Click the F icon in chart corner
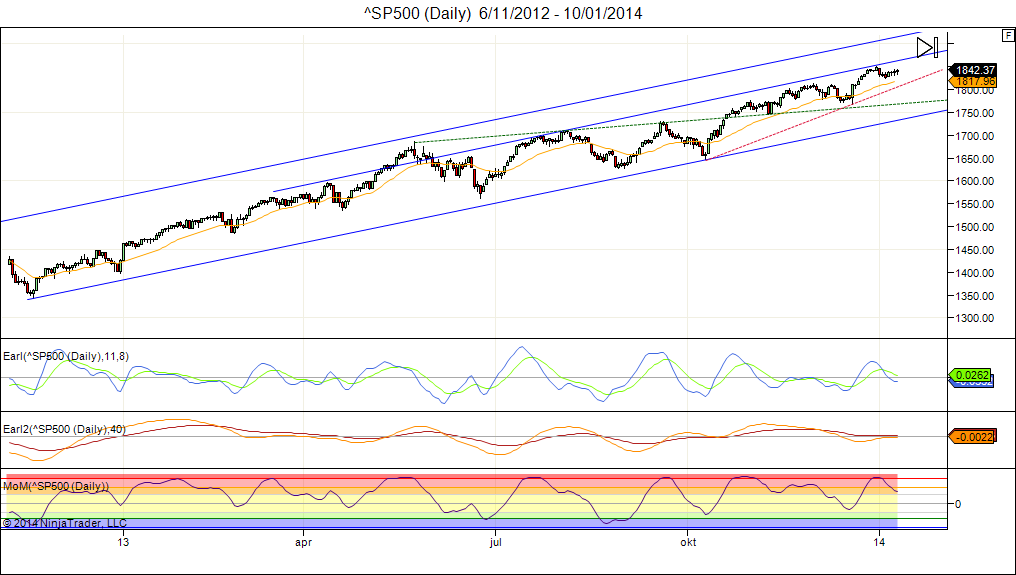 click(1006, 35)
